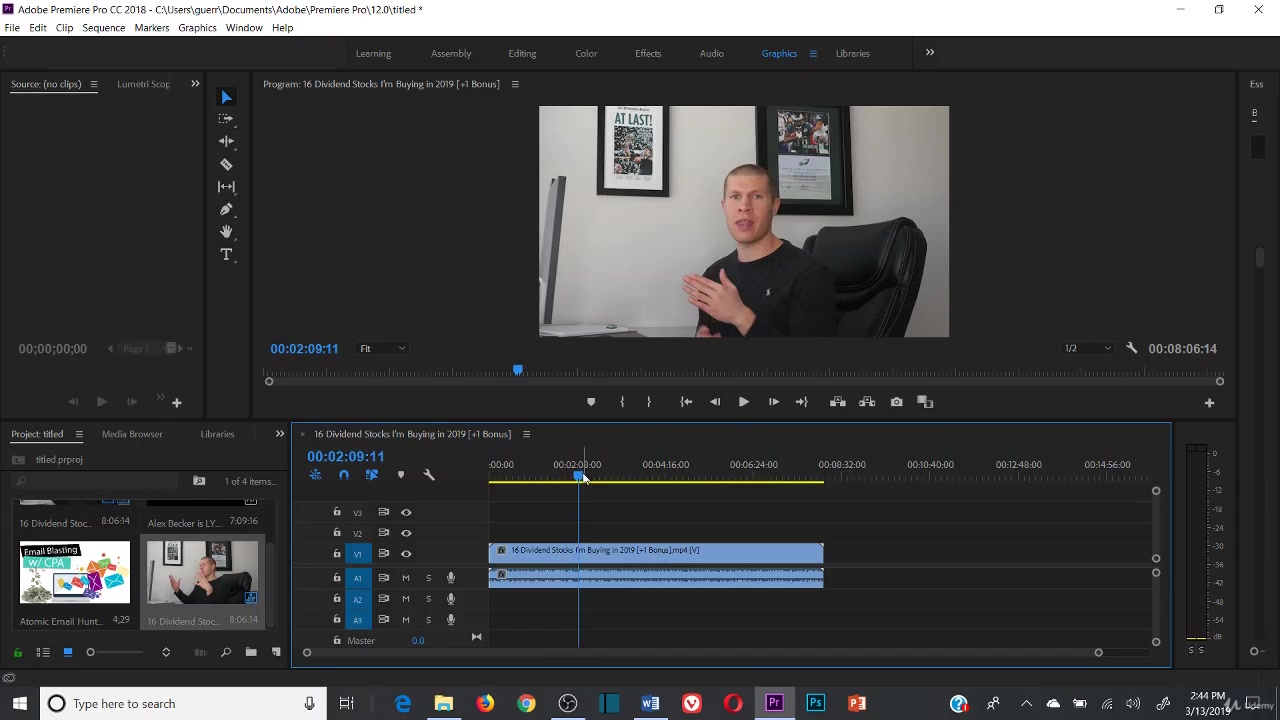
Task: Open Lumetri Scopes tab
Action: pos(143,84)
